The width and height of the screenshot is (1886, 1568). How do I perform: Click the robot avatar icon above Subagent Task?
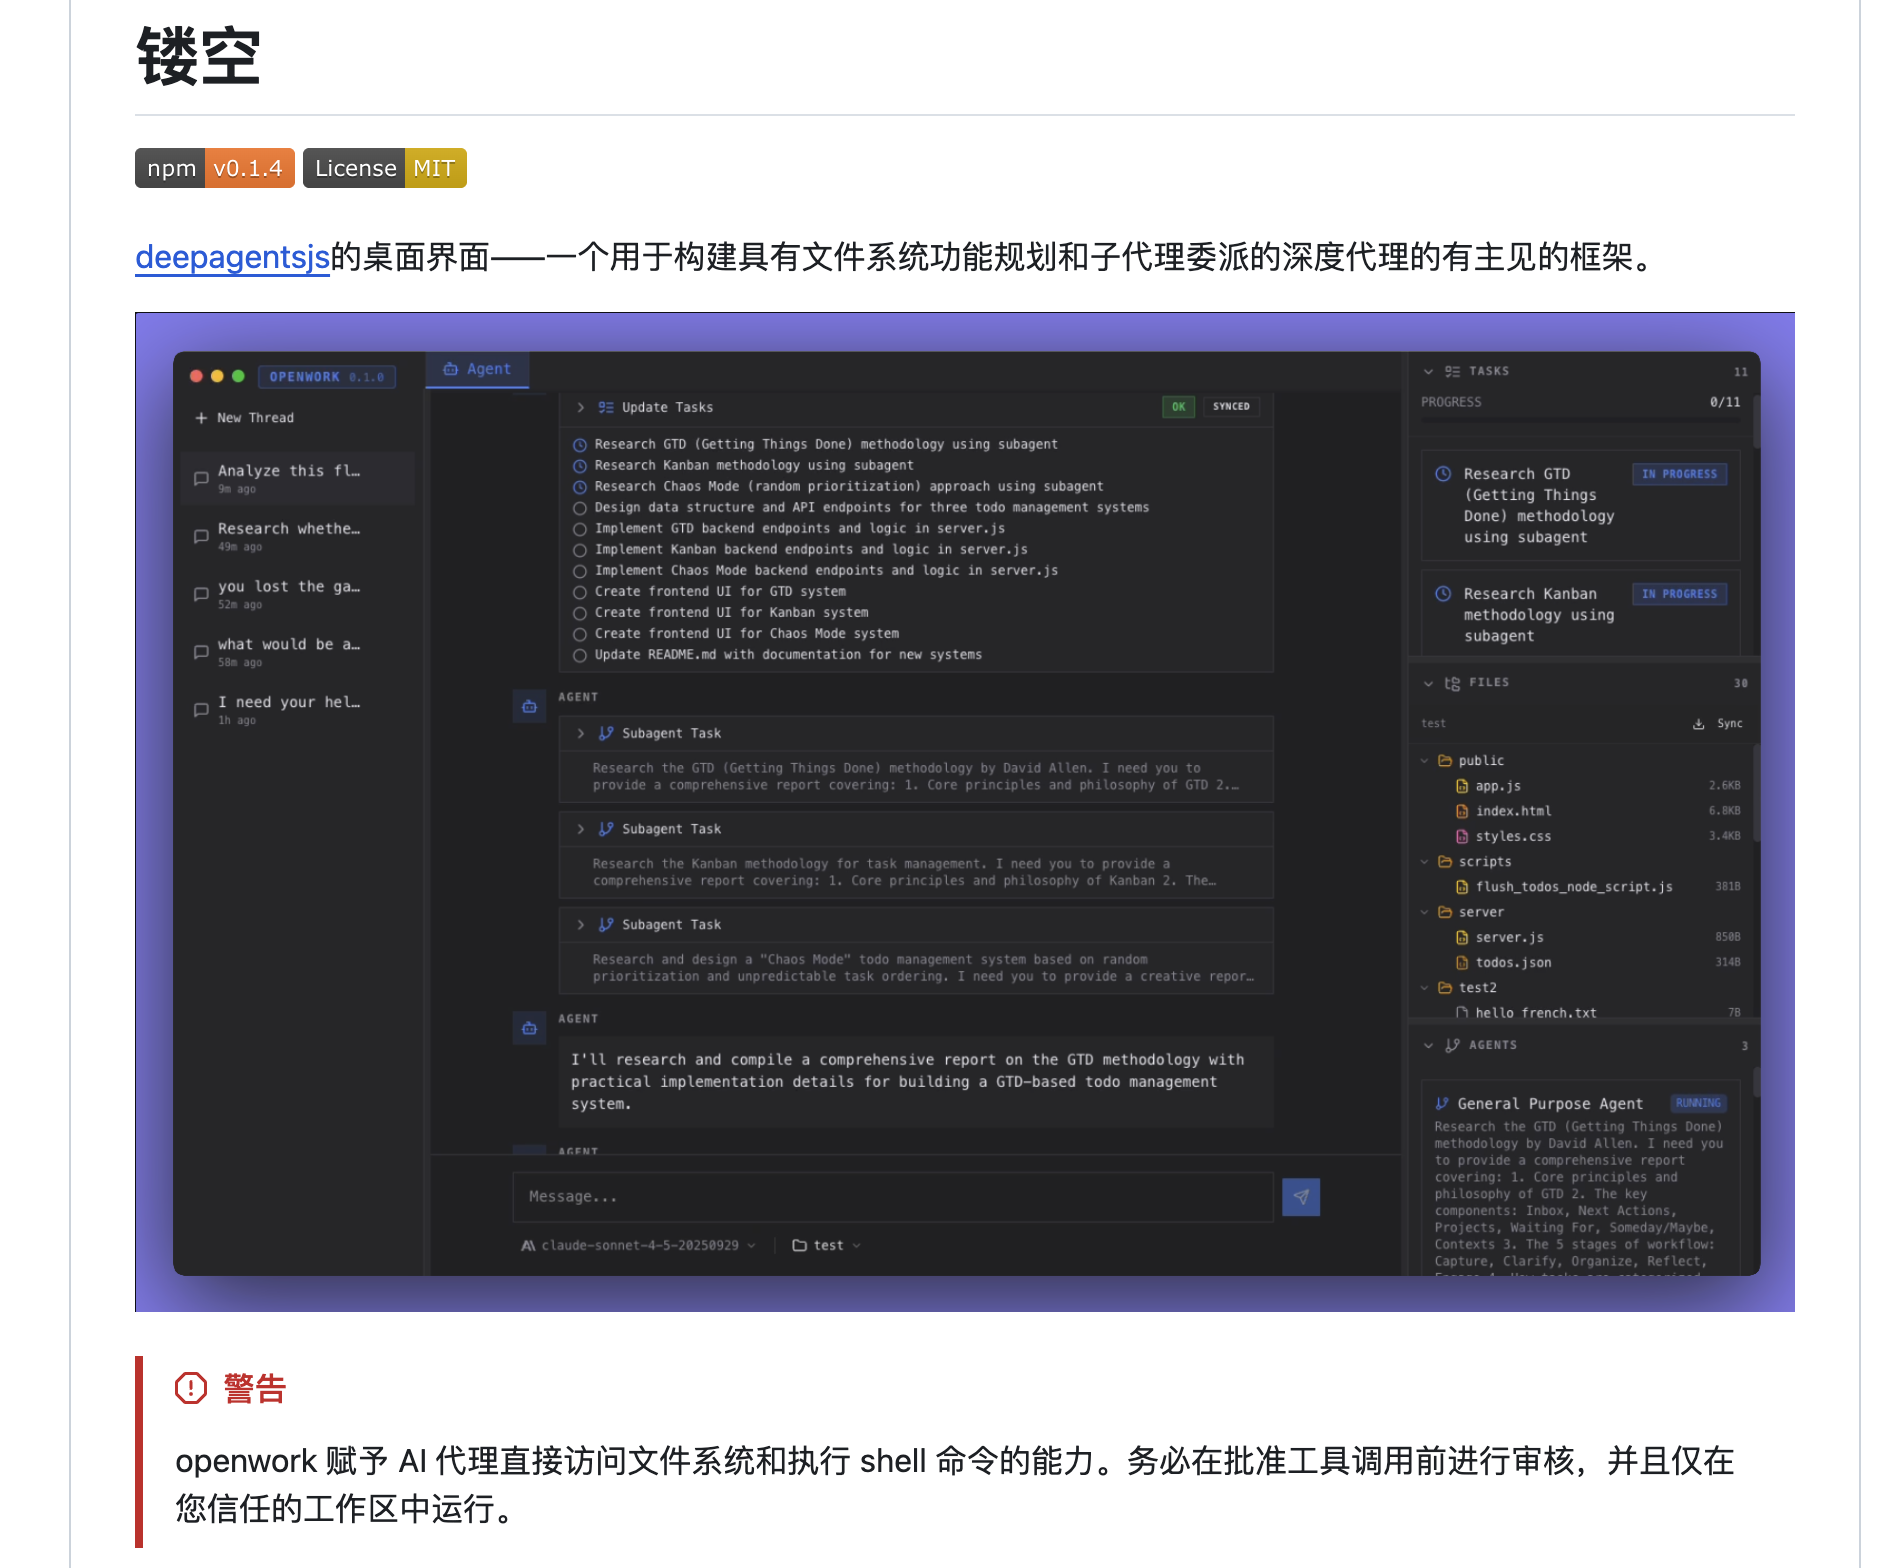pyautogui.click(x=529, y=707)
